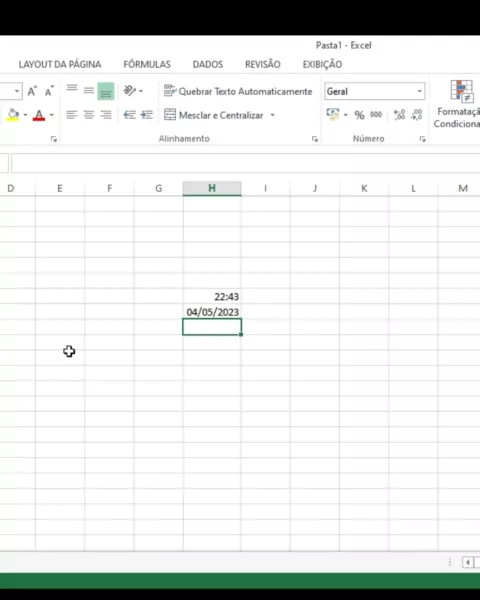
Task: Open the FÓRMULAS ribbon tab
Action: 147,64
